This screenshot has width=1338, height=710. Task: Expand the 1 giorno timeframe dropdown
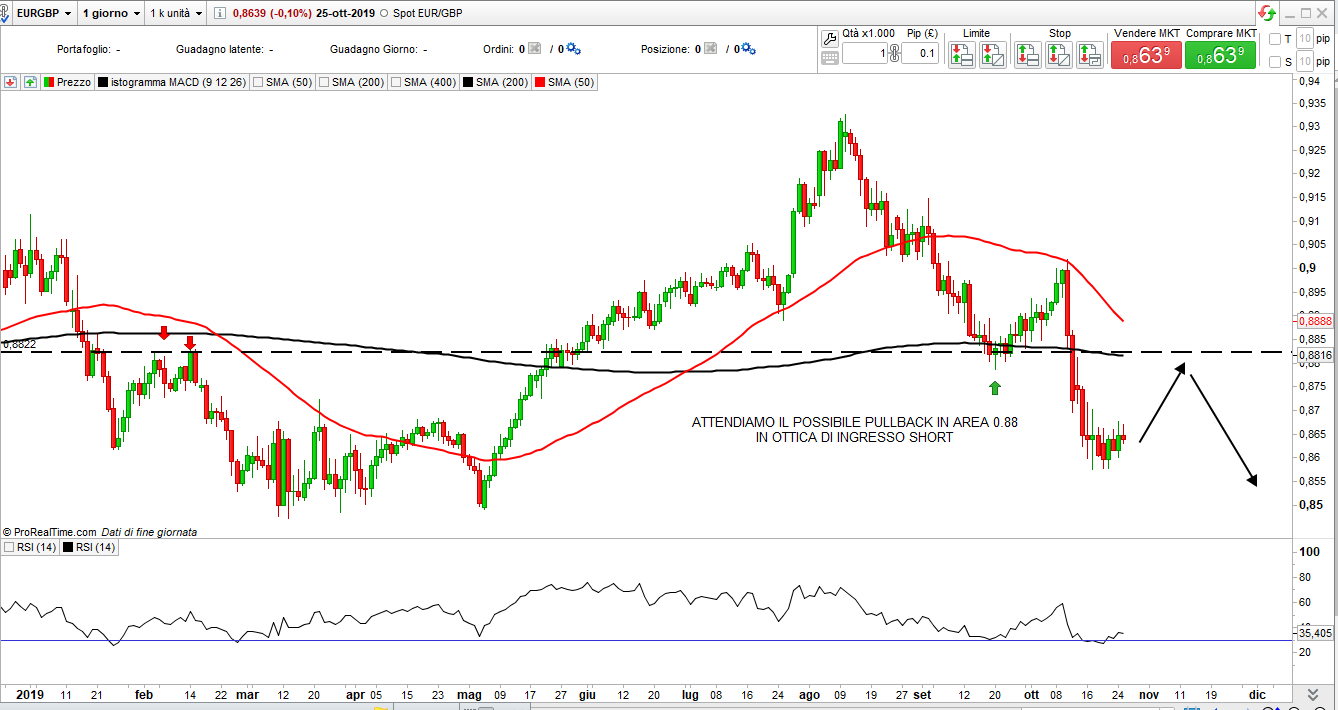(x=111, y=14)
